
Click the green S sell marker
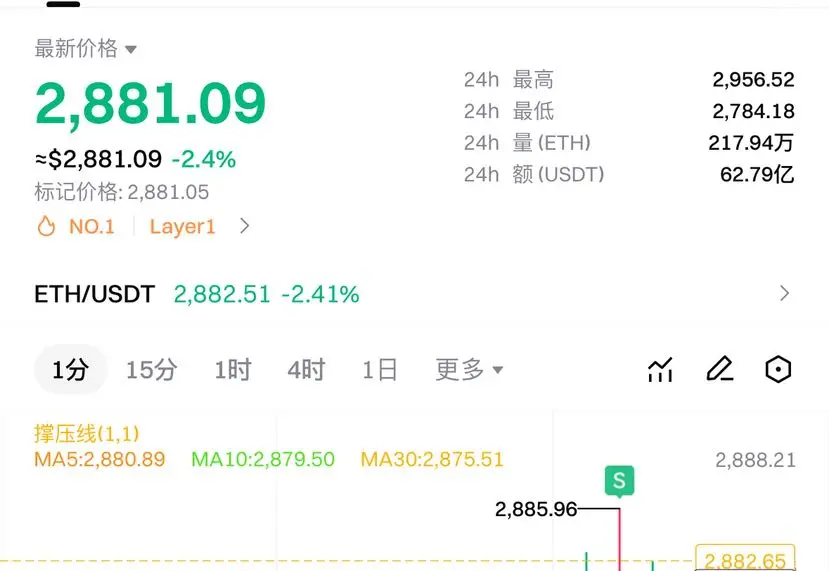tap(619, 481)
